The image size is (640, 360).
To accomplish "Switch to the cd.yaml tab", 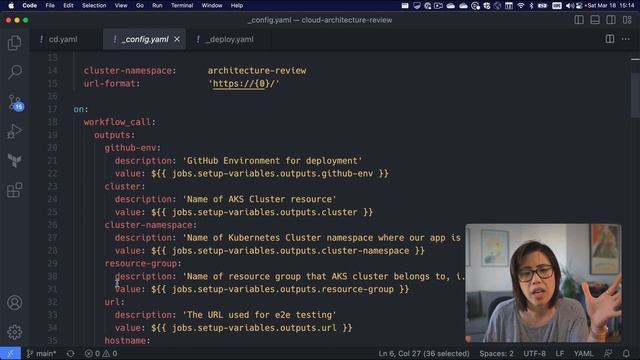I will coord(63,39).
